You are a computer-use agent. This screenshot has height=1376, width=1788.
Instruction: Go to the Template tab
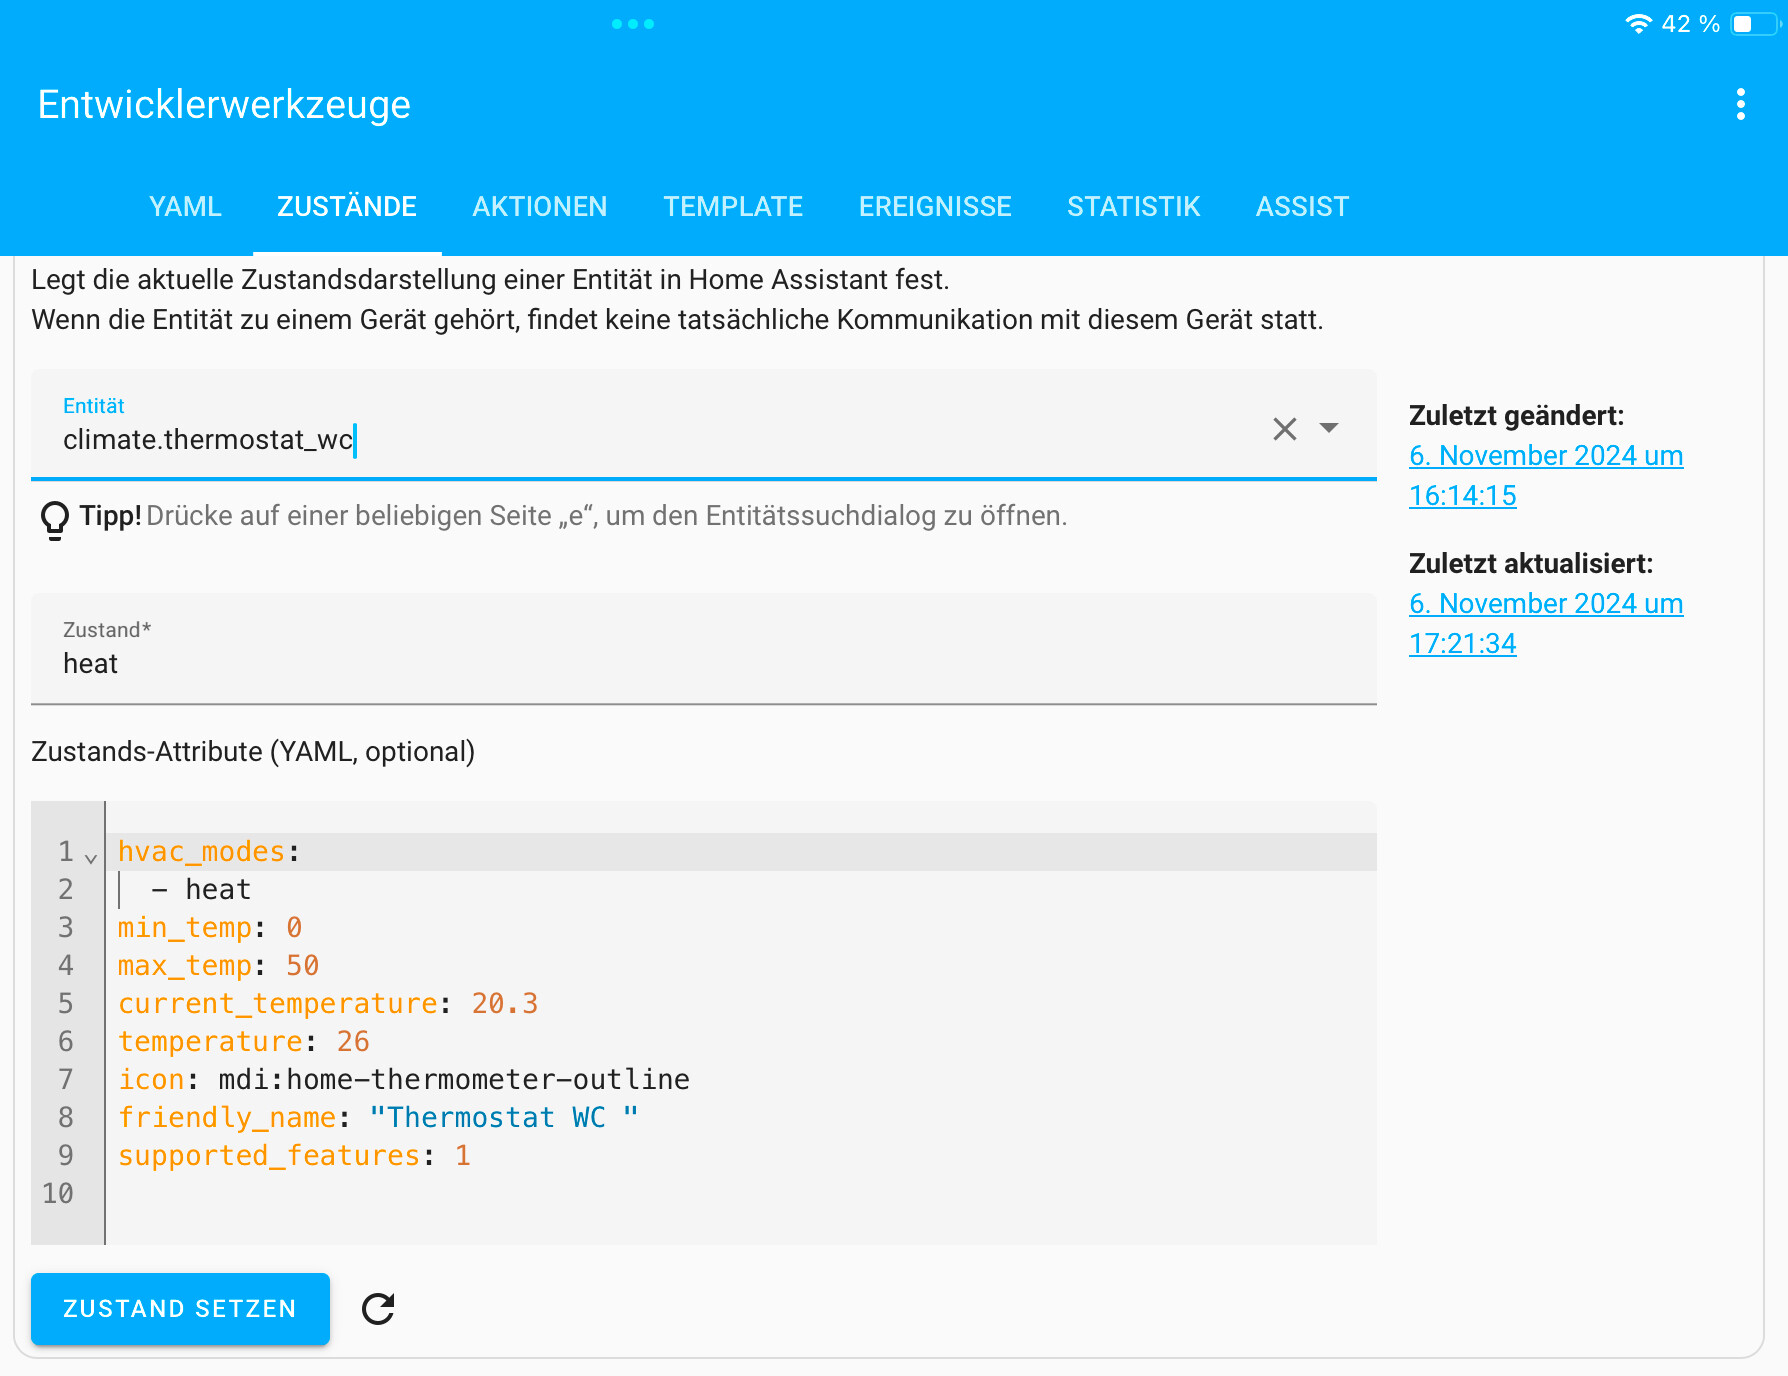click(x=733, y=206)
